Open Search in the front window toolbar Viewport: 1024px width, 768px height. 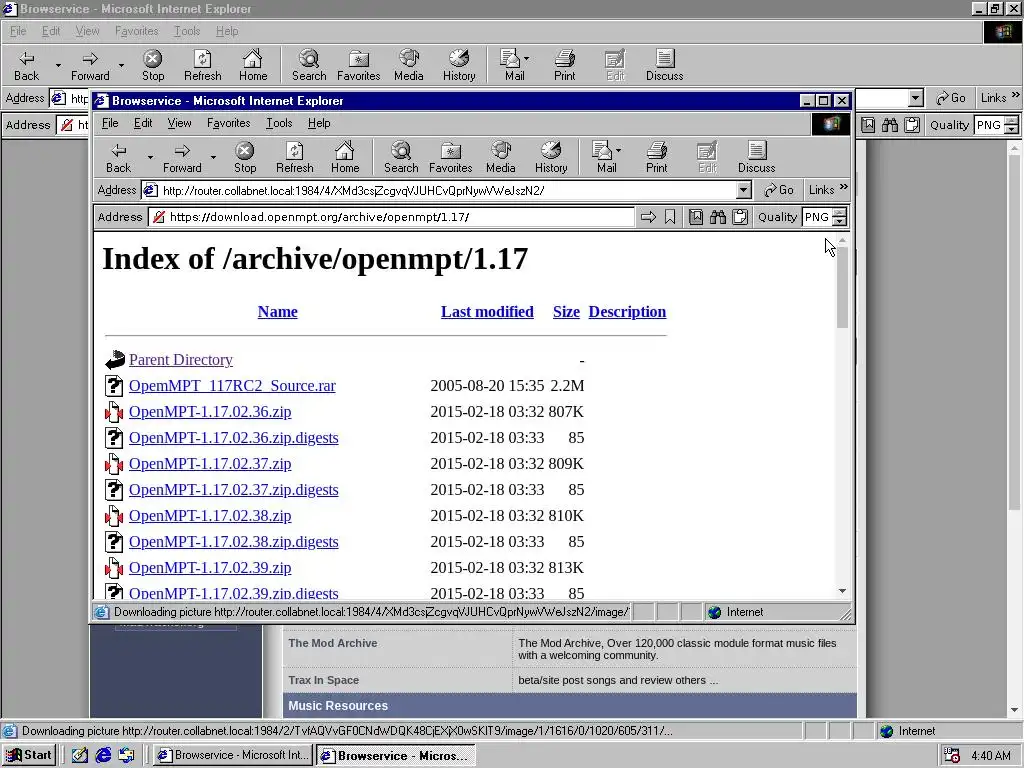401,158
